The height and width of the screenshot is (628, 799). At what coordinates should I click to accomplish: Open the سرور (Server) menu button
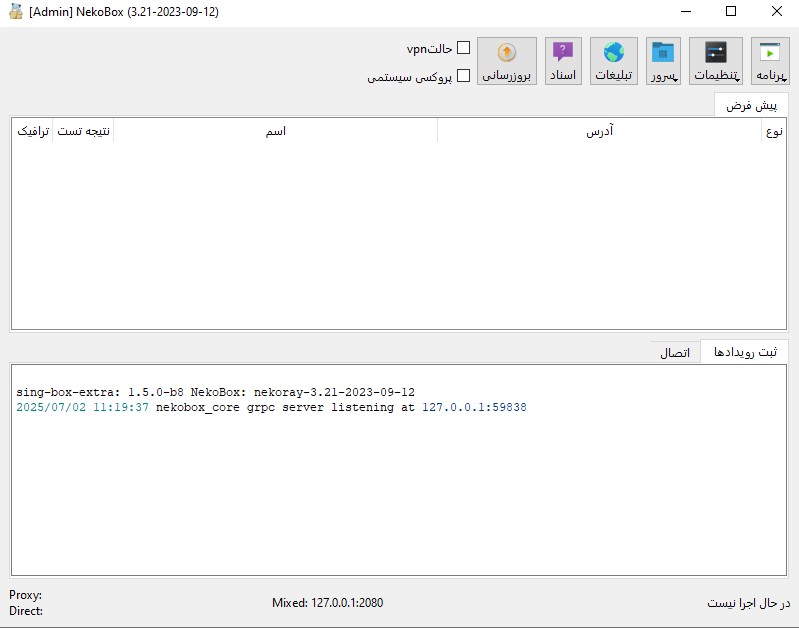point(663,61)
